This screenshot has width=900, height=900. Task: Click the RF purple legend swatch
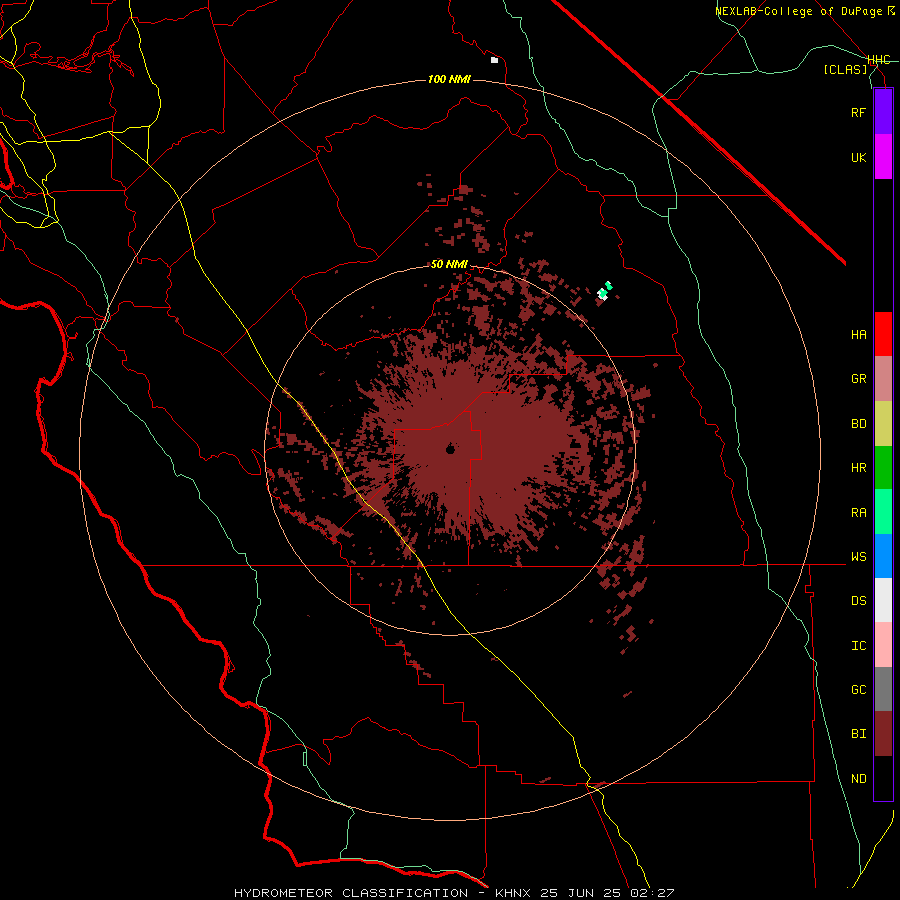coord(883,112)
